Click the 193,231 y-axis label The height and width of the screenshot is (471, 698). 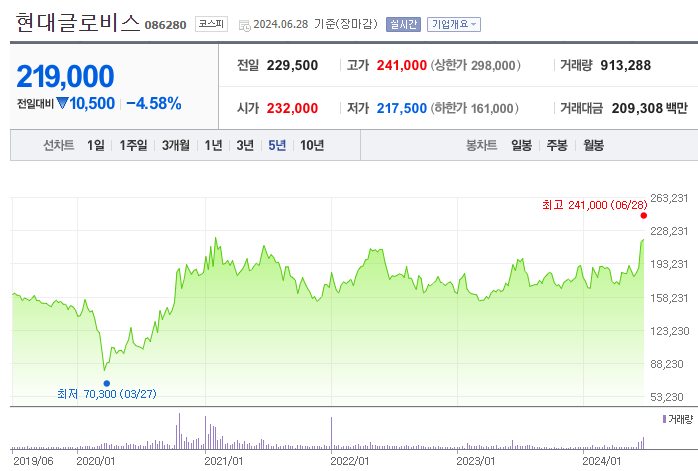coord(669,264)
